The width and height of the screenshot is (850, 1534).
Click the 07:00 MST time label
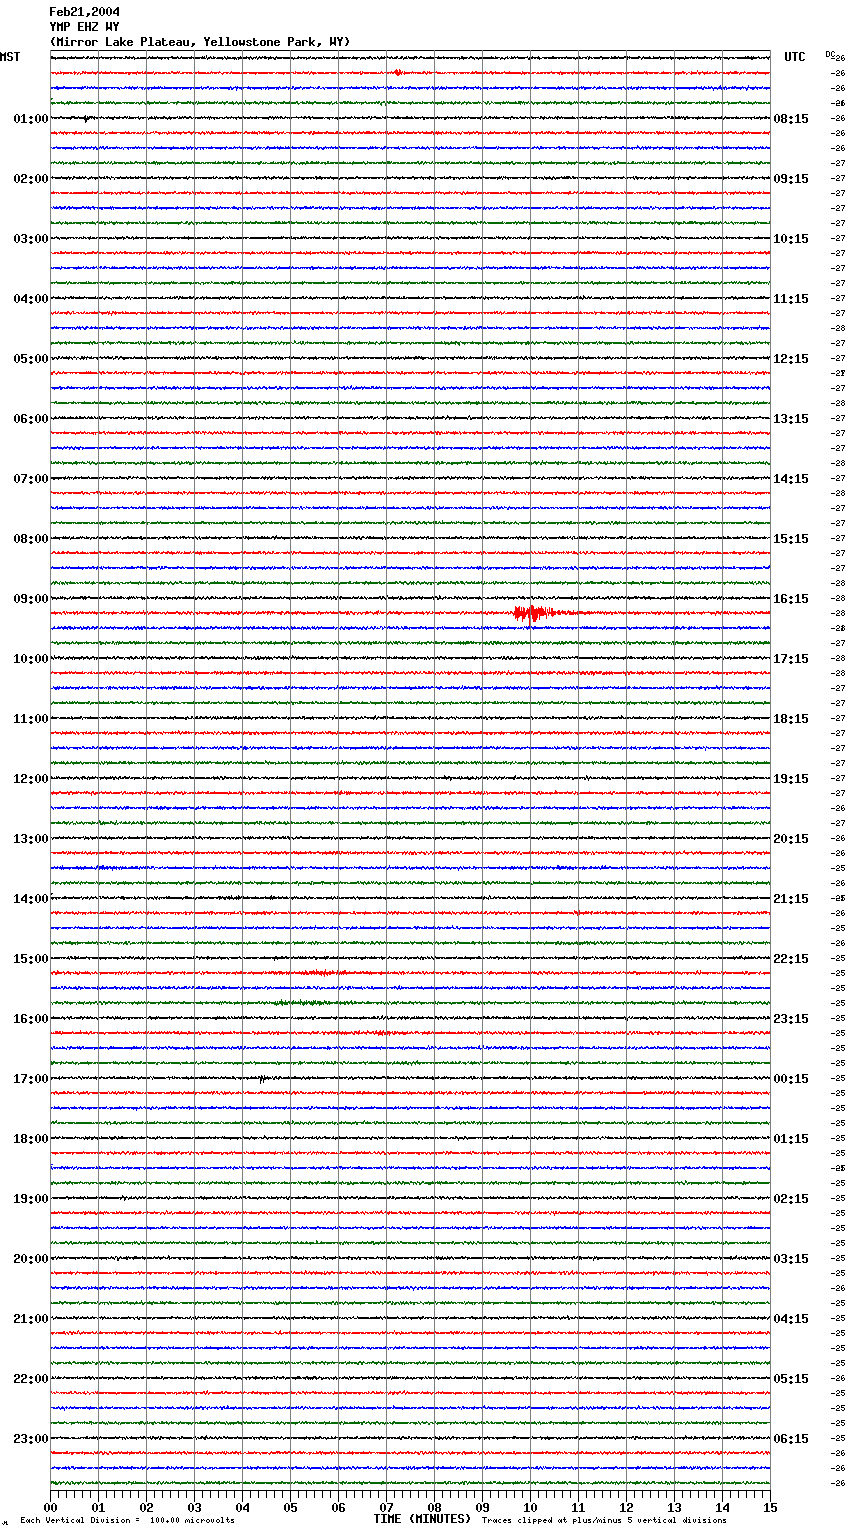click(31, 479)
